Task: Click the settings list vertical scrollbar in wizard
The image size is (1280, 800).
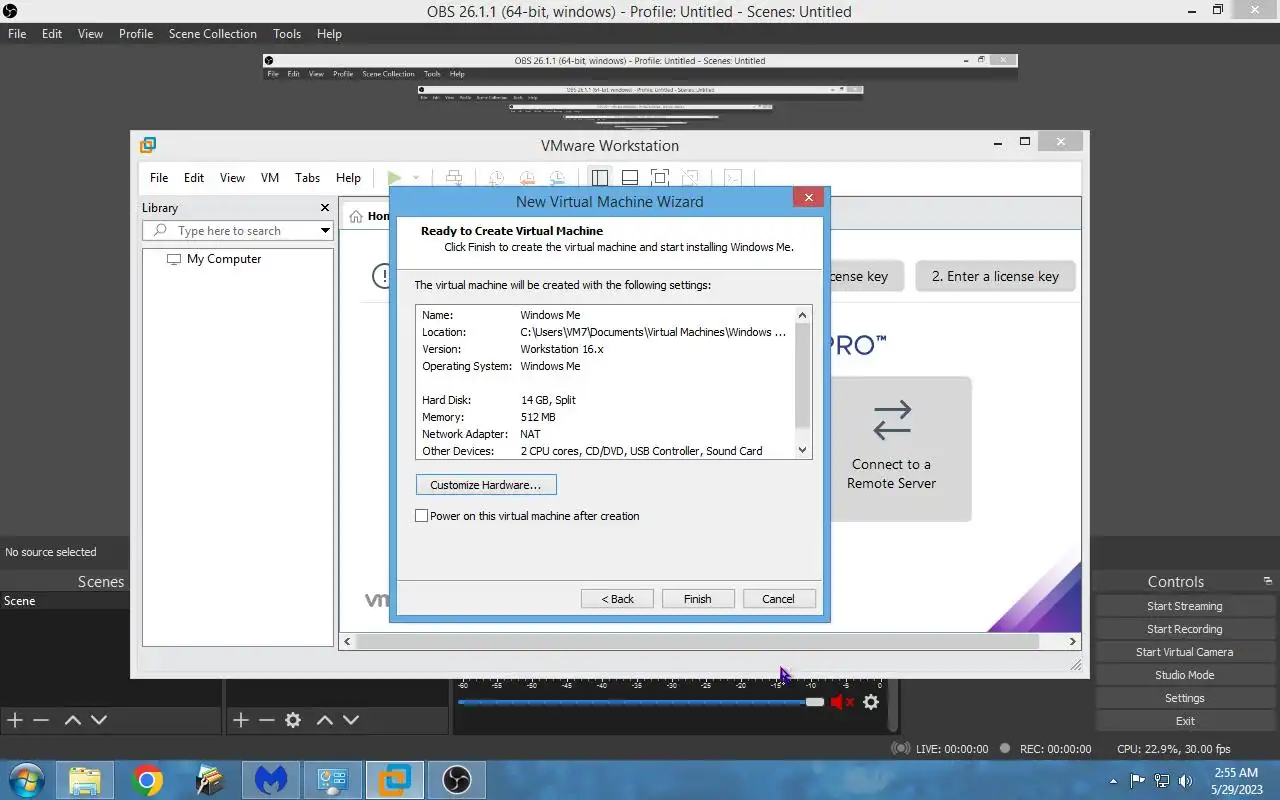Action: 802,374
